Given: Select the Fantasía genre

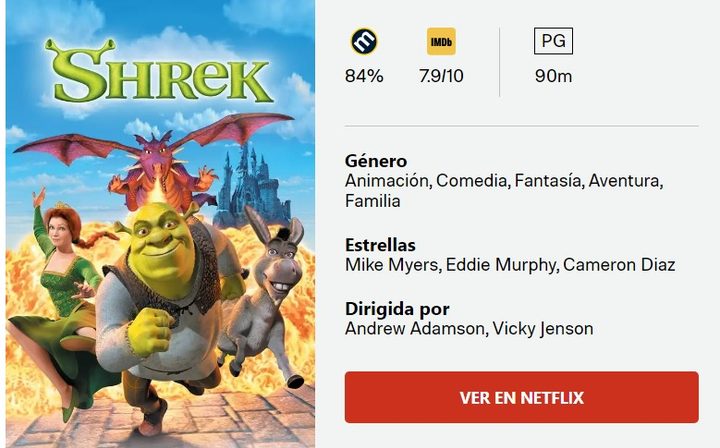Looking at the screenshot, I should [548, 181].
